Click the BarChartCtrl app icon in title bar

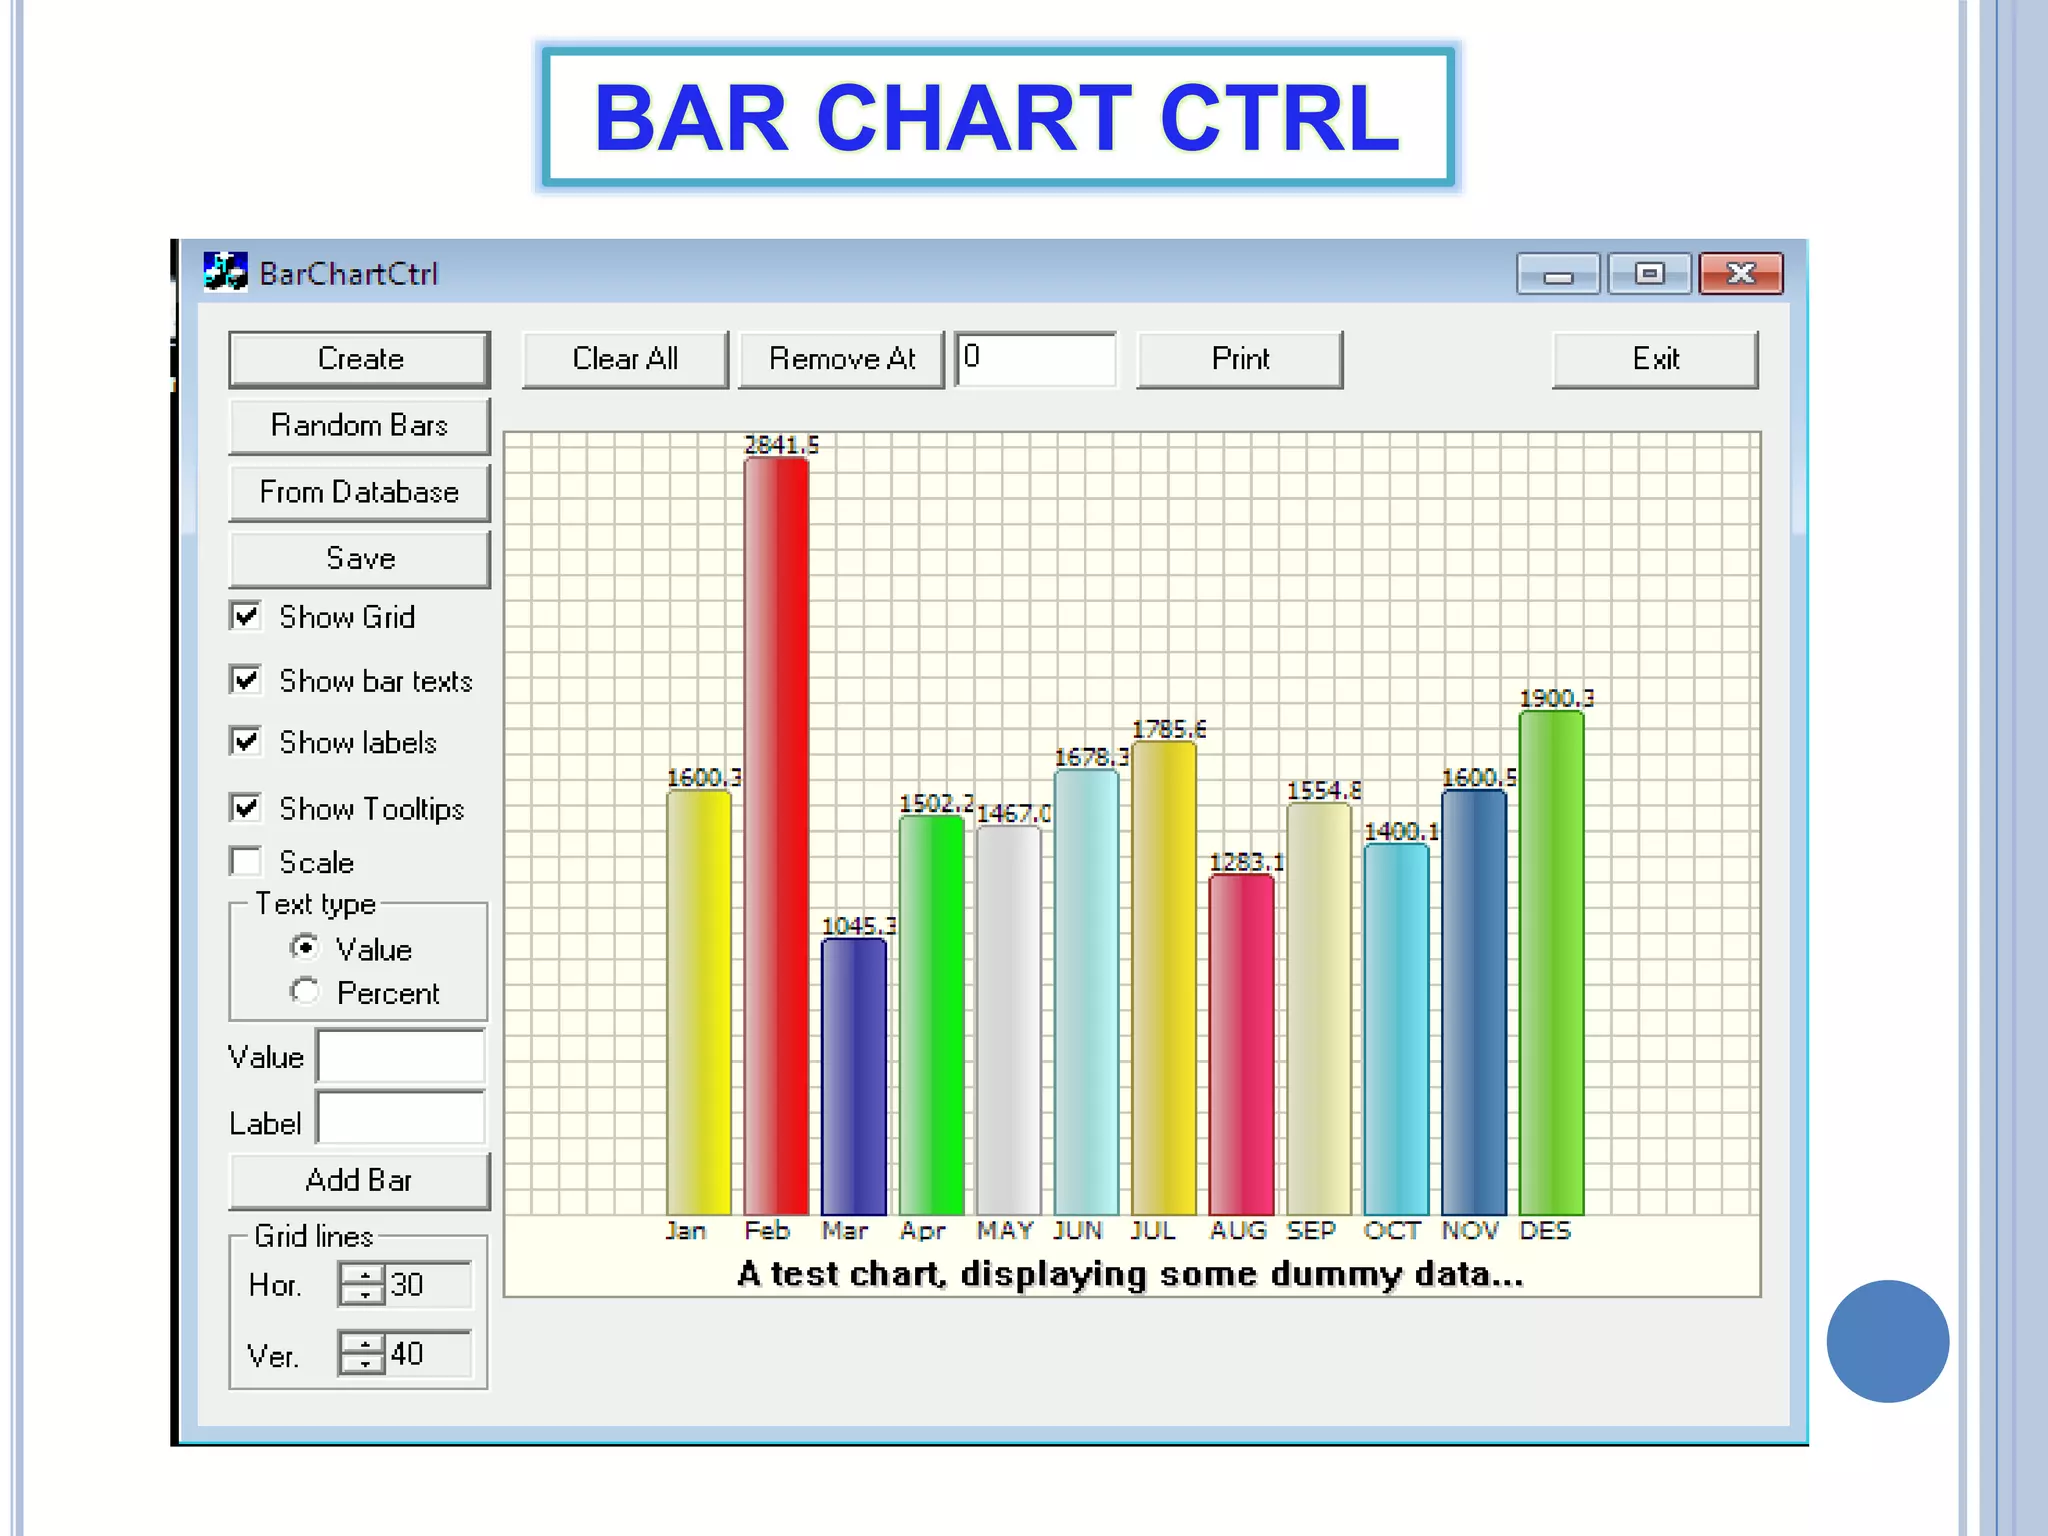tap(225, 272)
